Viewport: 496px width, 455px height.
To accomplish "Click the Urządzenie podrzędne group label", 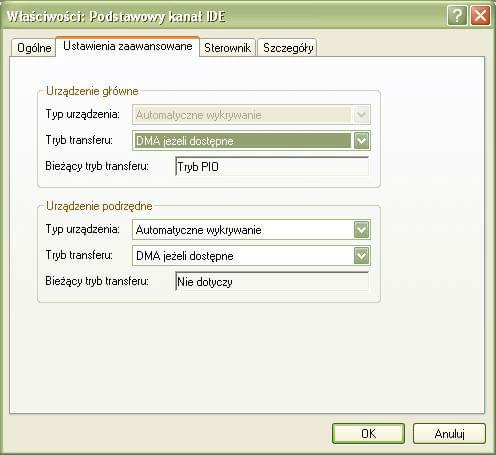I will point(99,206).
